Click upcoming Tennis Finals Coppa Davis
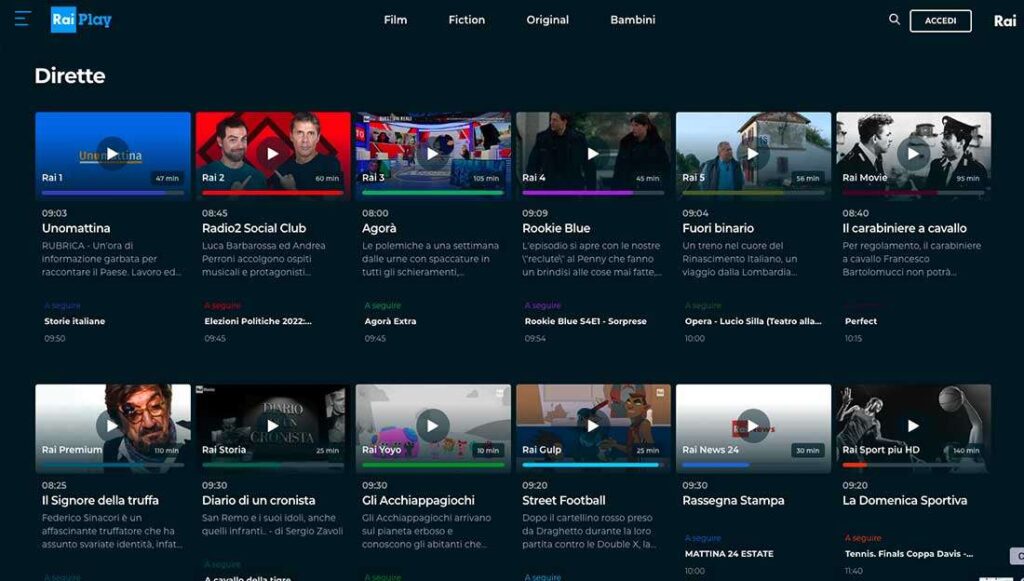This screenshot has height=581, width=1024. coord(908,554)
